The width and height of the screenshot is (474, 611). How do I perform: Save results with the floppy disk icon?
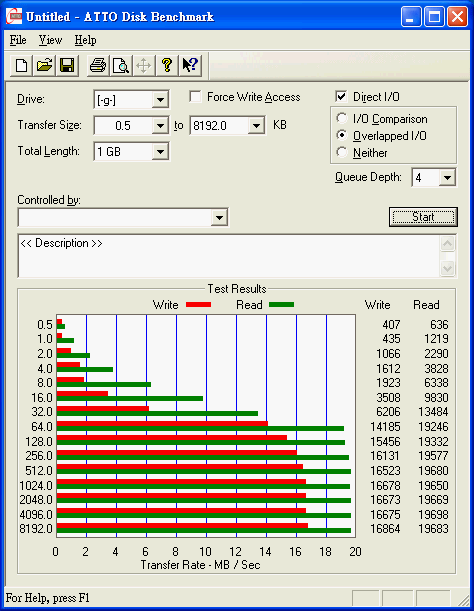[67, 65]
